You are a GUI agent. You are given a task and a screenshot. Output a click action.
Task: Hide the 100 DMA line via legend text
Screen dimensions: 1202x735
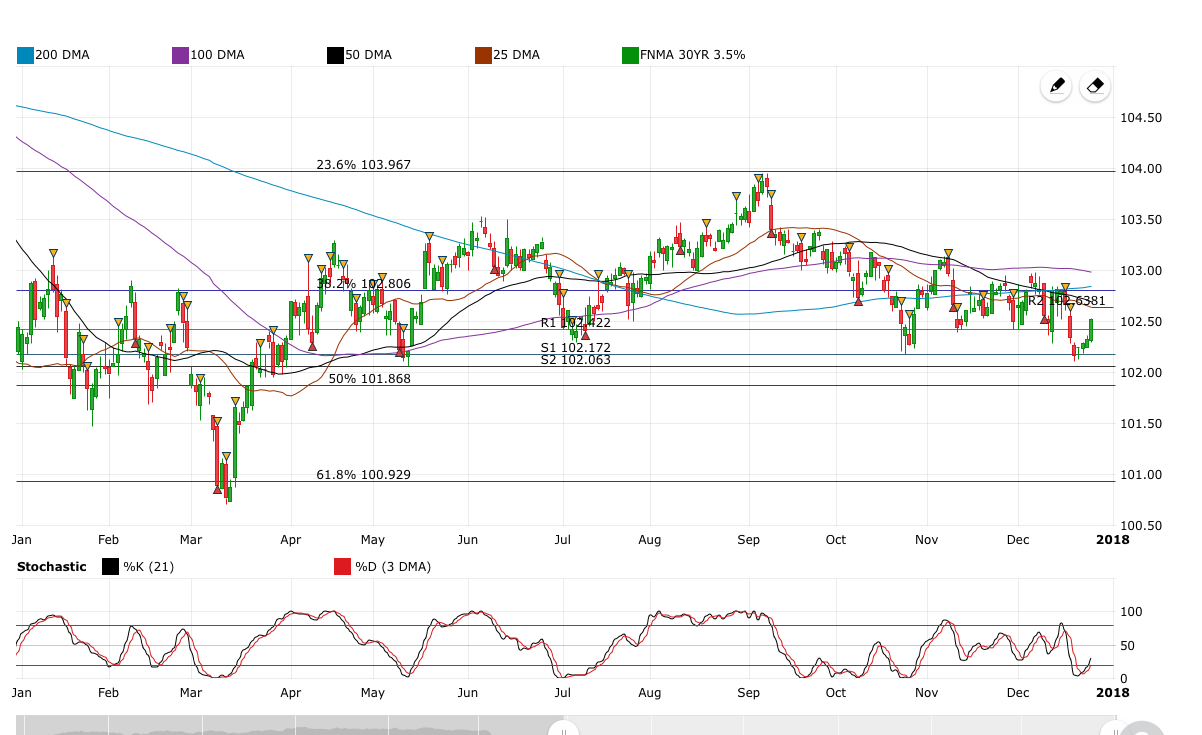[217, 55]
